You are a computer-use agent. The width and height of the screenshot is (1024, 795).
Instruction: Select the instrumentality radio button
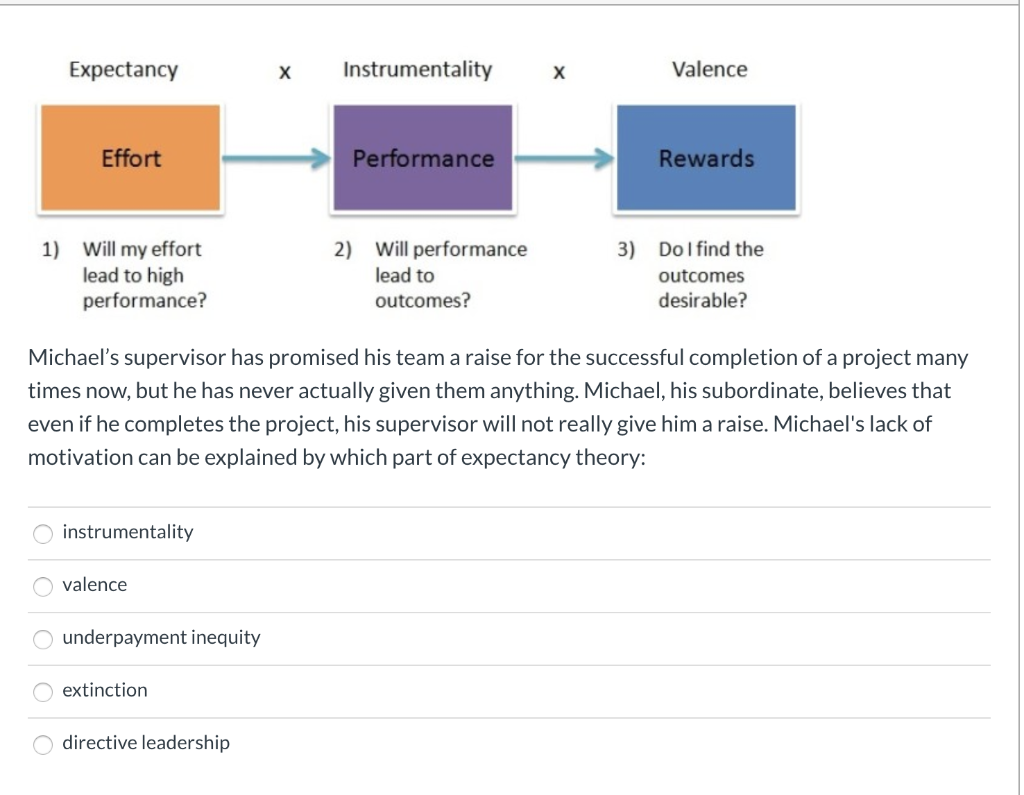click(x=43, y=533)
